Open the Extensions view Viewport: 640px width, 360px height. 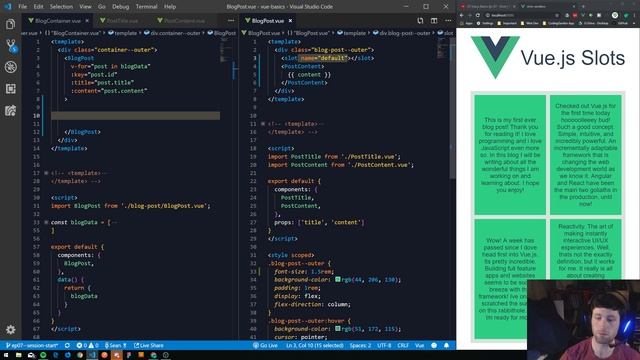[x=11, y=89]
